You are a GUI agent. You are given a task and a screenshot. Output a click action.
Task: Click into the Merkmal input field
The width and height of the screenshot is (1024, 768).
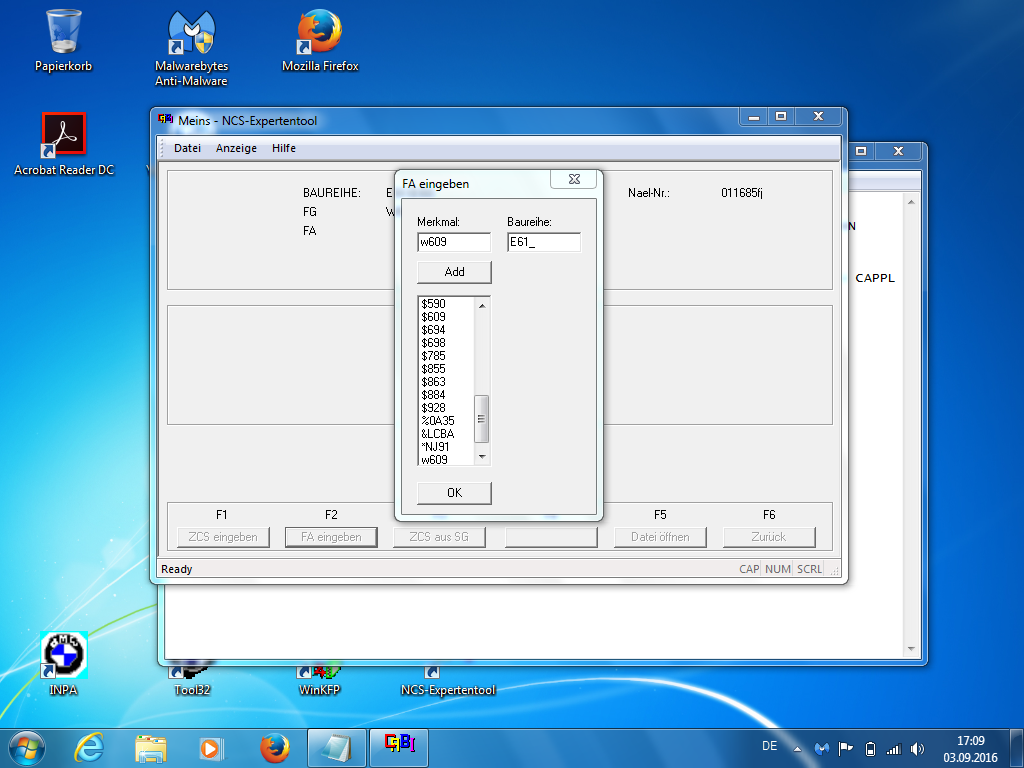pos(454,242)
